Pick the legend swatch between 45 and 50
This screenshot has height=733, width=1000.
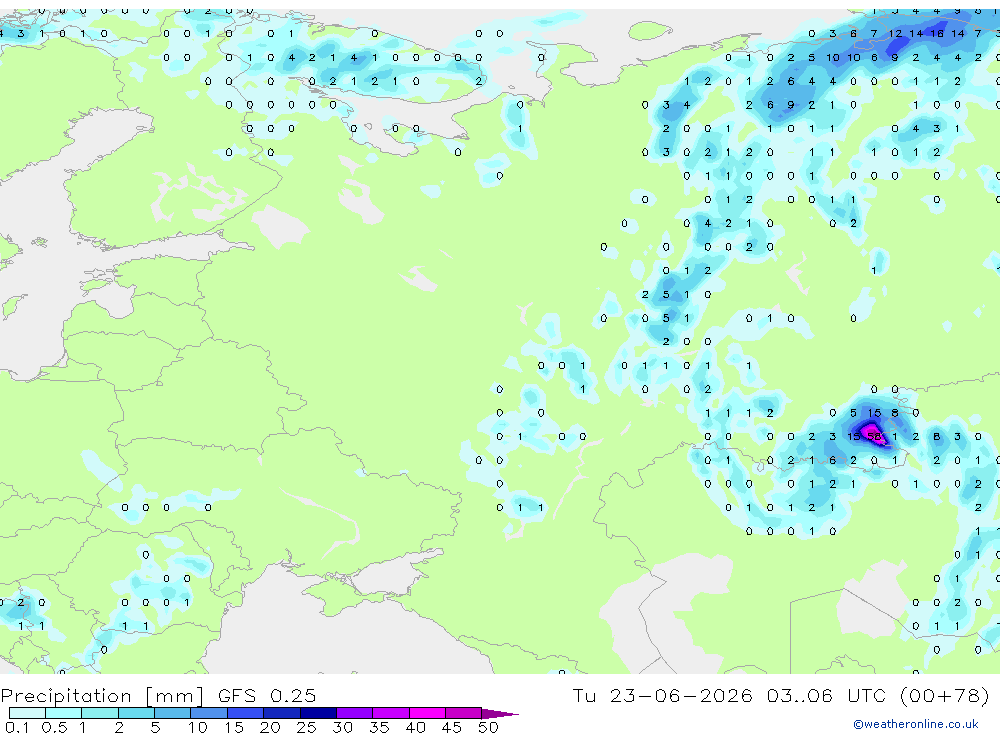tap(464, 713)
